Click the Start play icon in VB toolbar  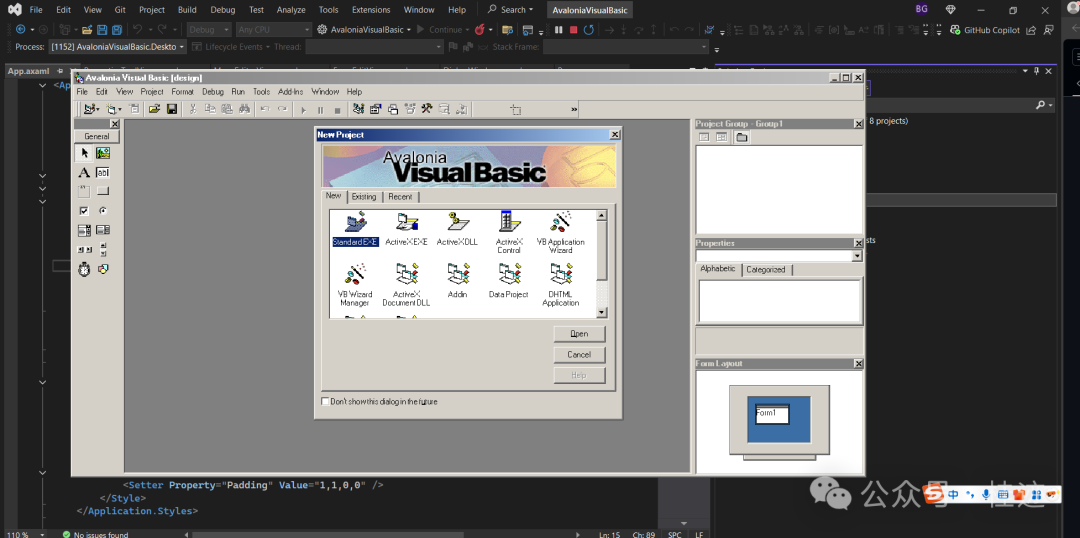[x=304, y=110]
